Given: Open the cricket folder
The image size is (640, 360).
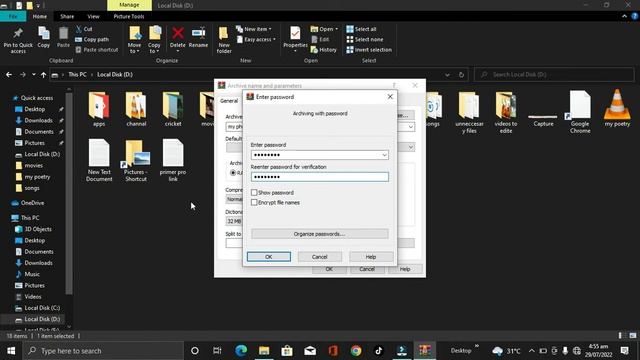Looking at the screenshot, I should point(173,109).
